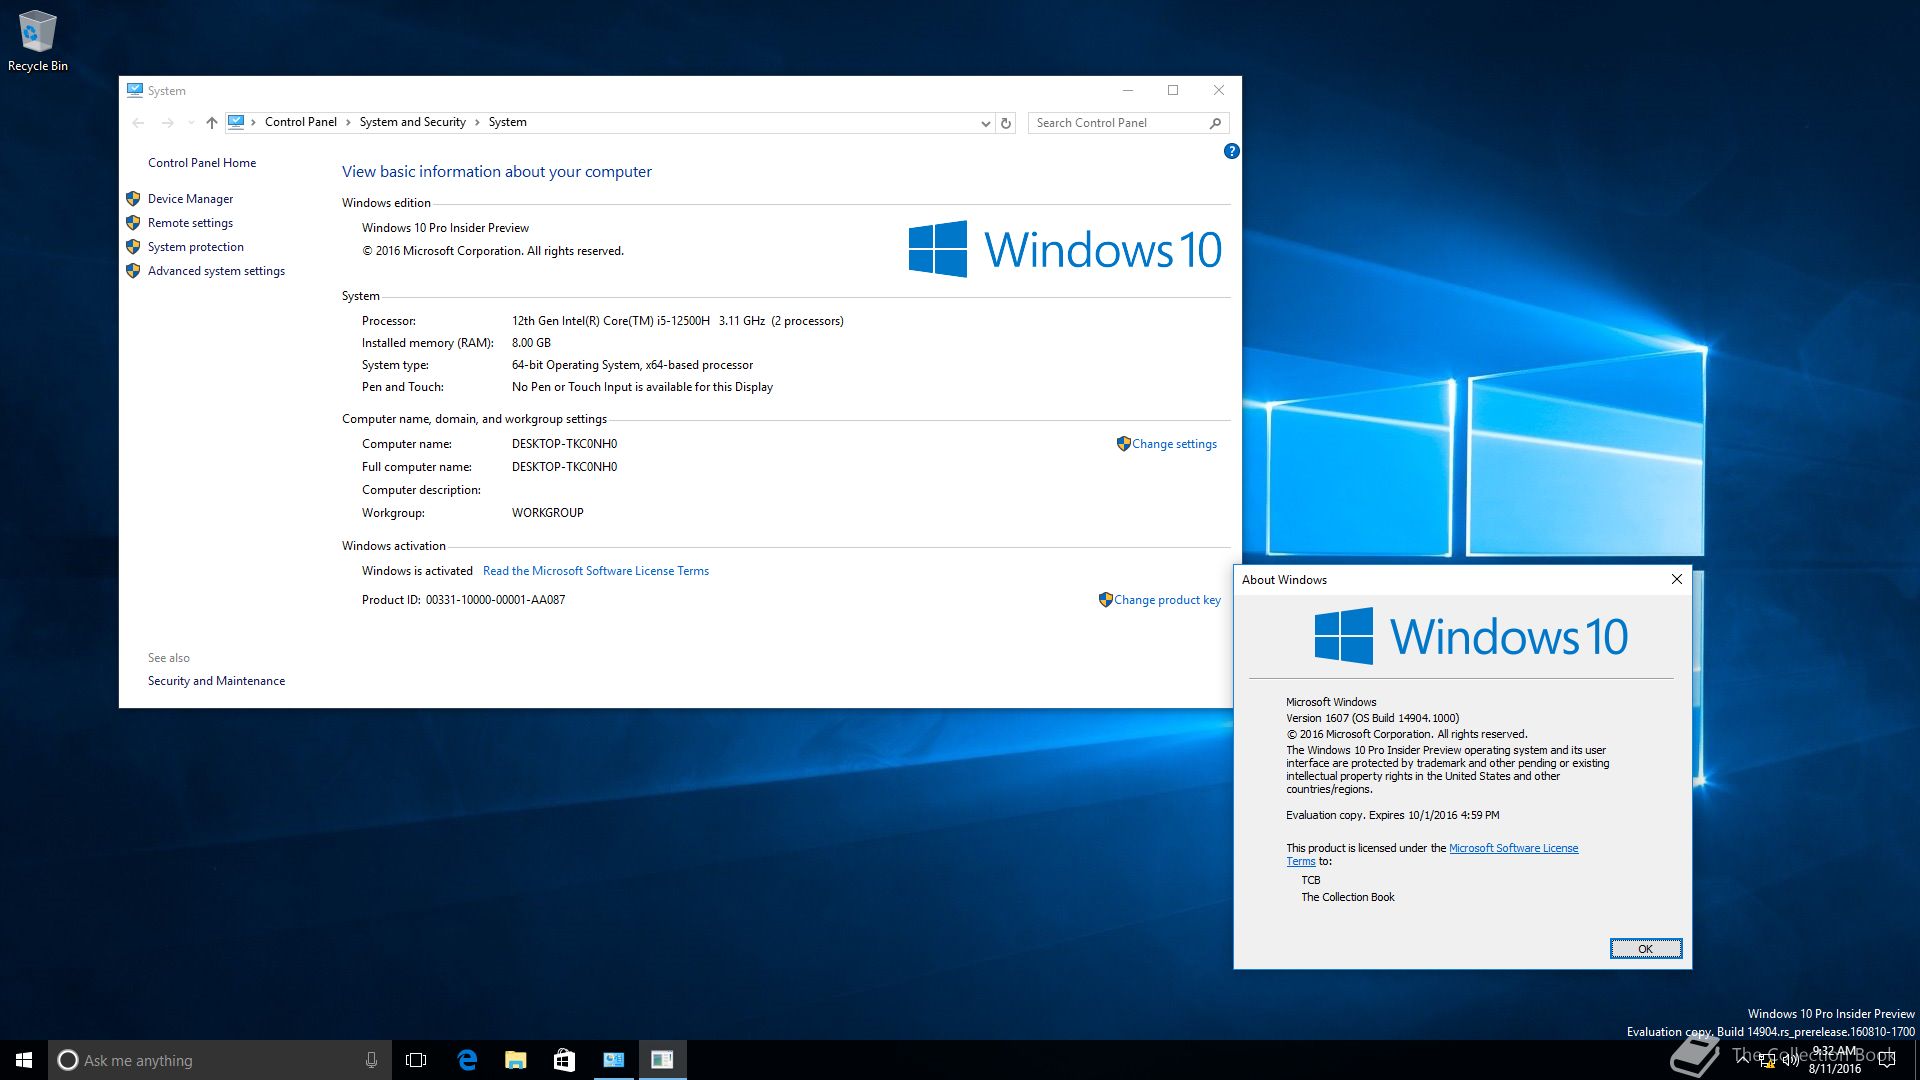Click the Cortana microphone icon
This screenshot has height=1080, width=1920.
tap(371, 1060)
